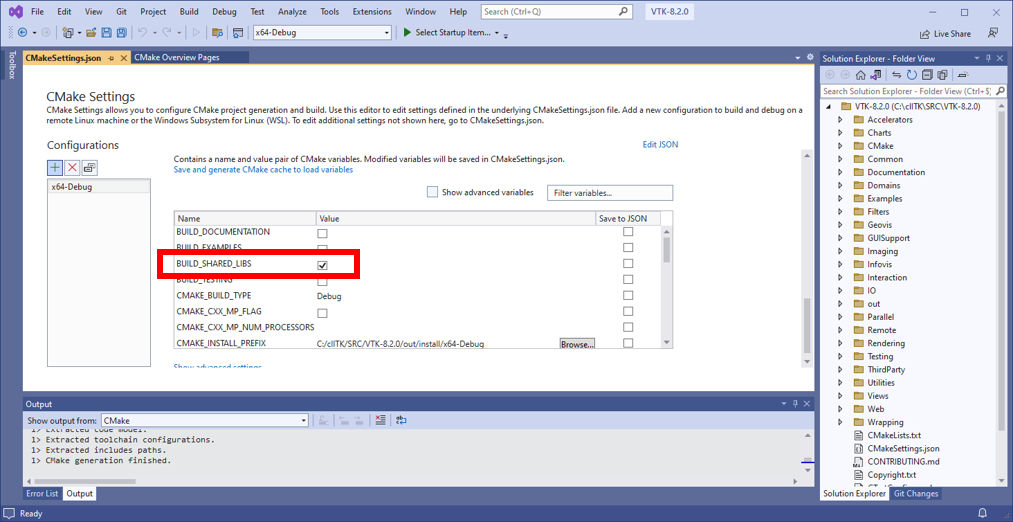Open the Toolbox side panel
The image size is (1013, 522).
(x=11, y=65)
